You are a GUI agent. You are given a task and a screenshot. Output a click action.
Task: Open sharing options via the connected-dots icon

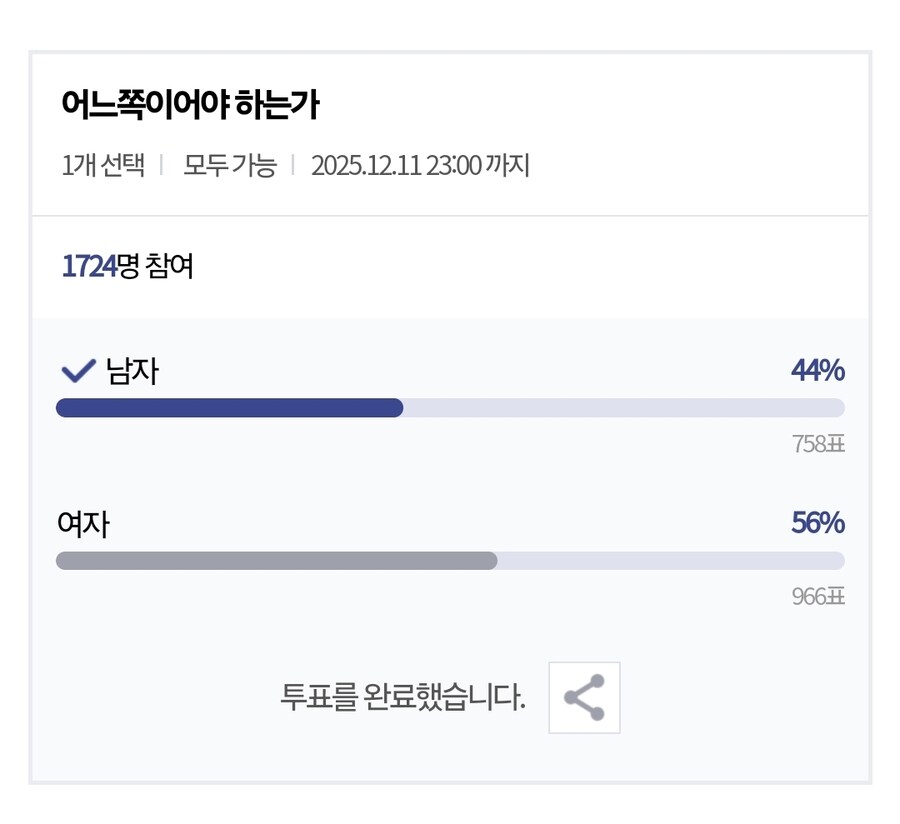point(584,698)
